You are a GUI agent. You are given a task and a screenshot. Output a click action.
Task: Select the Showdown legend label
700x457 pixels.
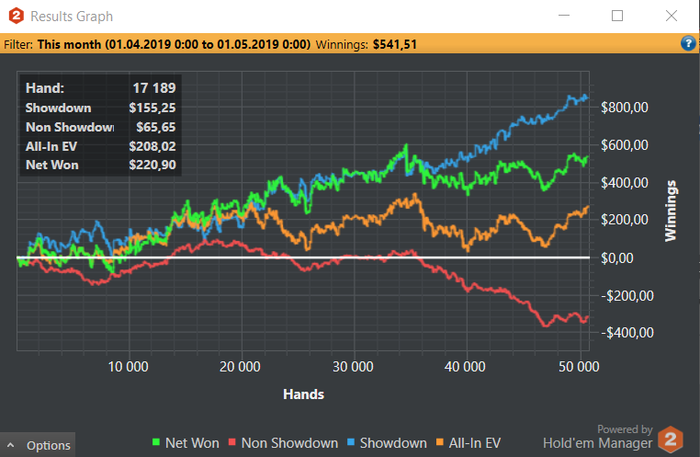pyautogui.click(x=393, y=443)
